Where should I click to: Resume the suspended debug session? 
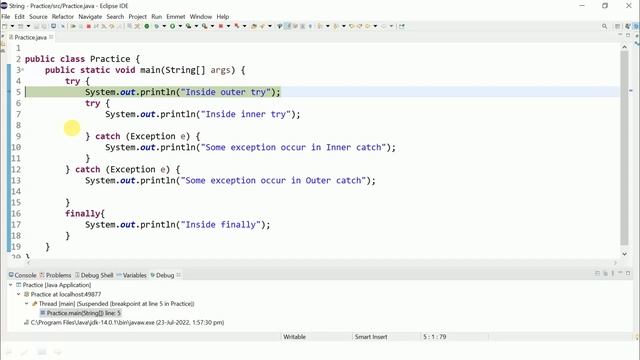click(x=73, y=26)
